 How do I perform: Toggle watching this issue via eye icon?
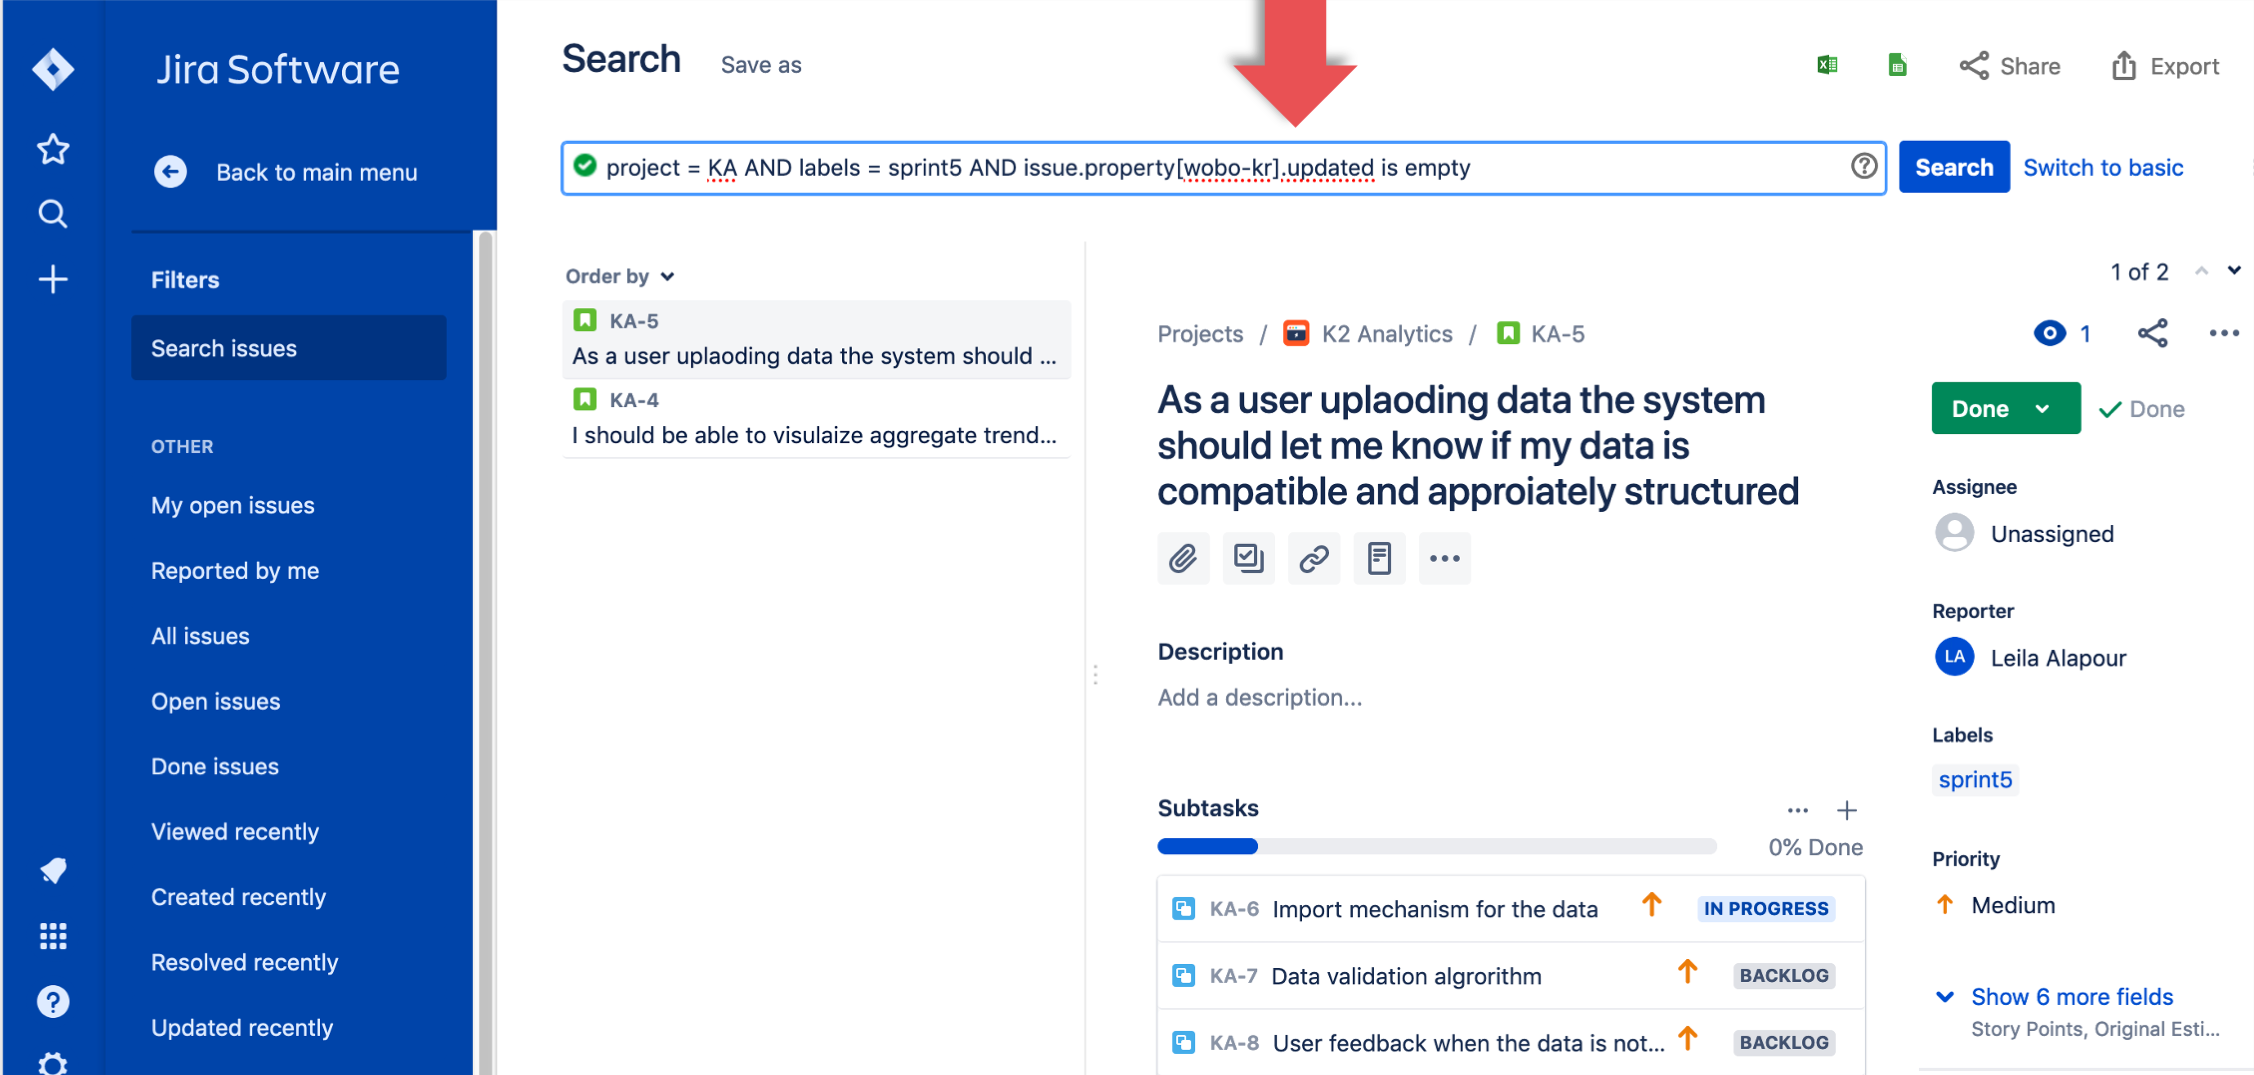2049,333
